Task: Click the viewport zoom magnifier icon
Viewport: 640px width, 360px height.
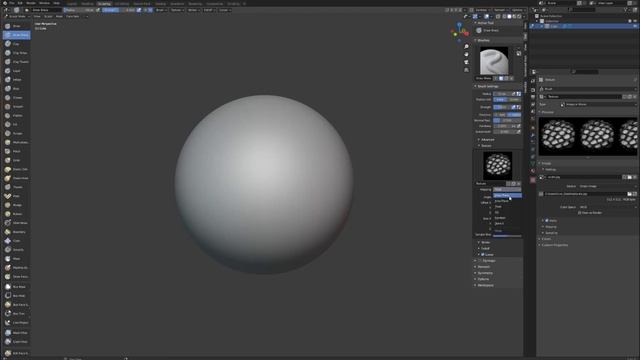Action: pos(466,47)
